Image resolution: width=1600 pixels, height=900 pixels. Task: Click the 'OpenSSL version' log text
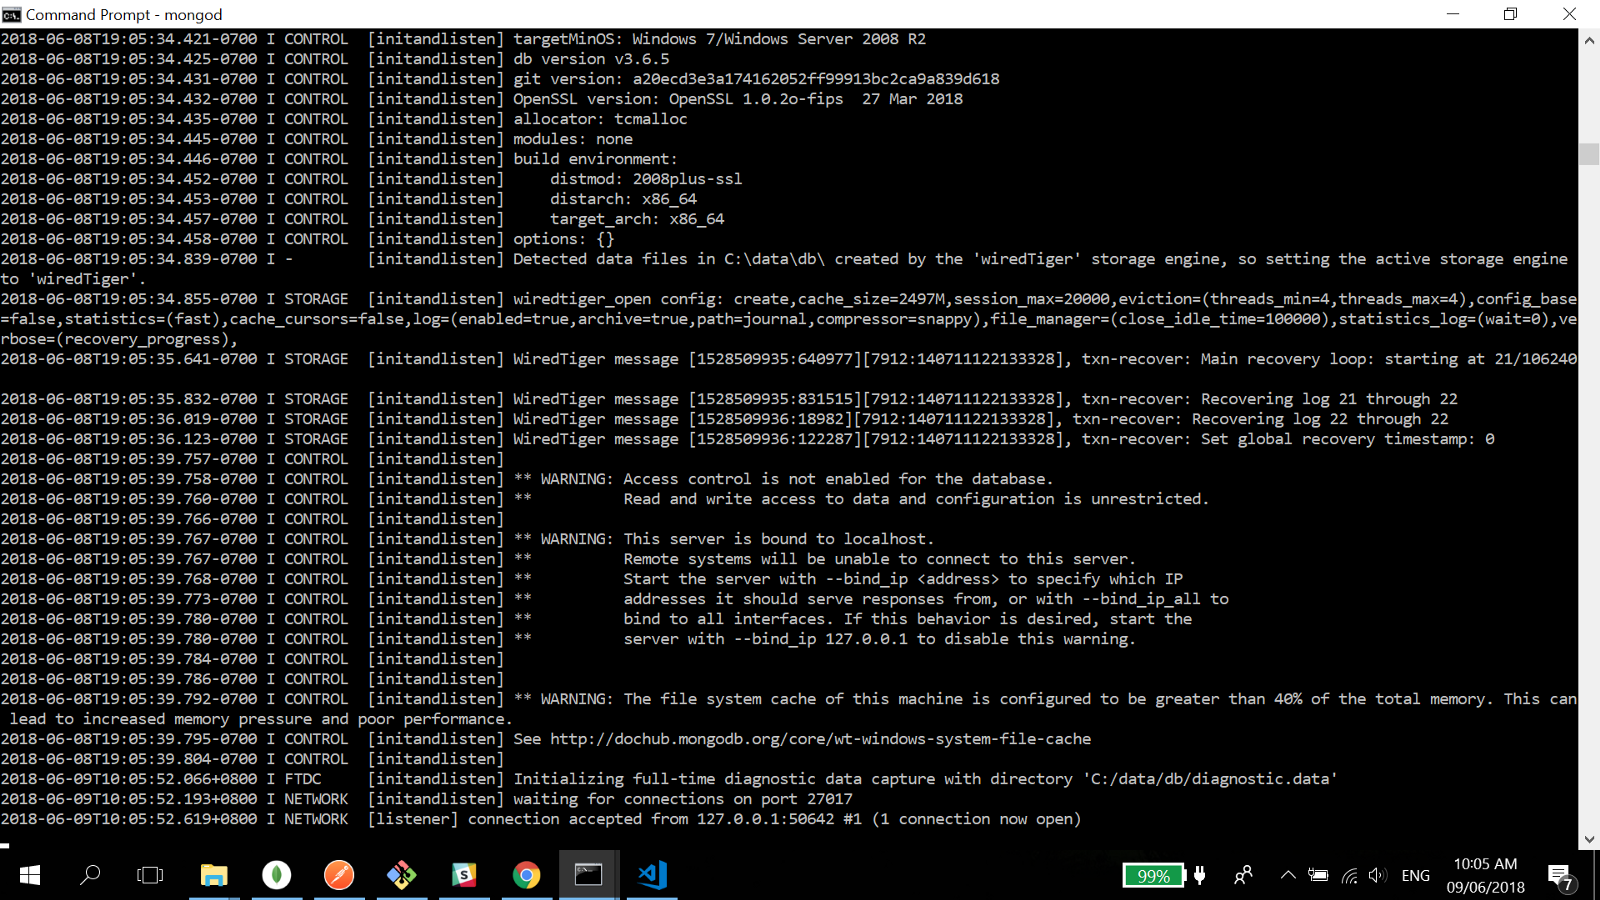(738, 99)
